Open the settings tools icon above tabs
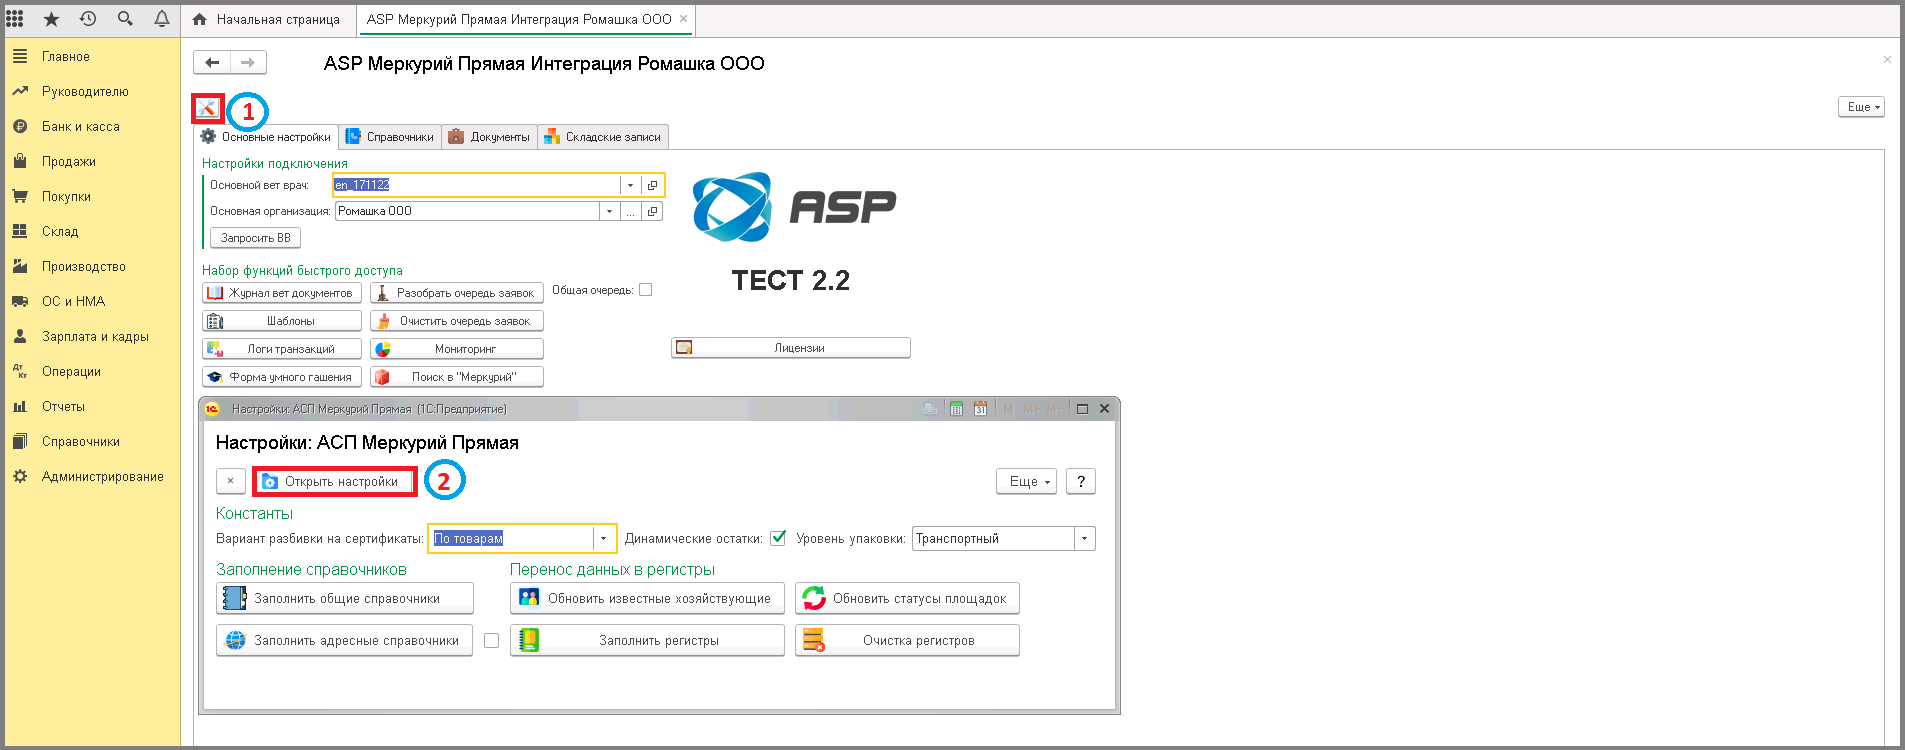 coord(206,107)
